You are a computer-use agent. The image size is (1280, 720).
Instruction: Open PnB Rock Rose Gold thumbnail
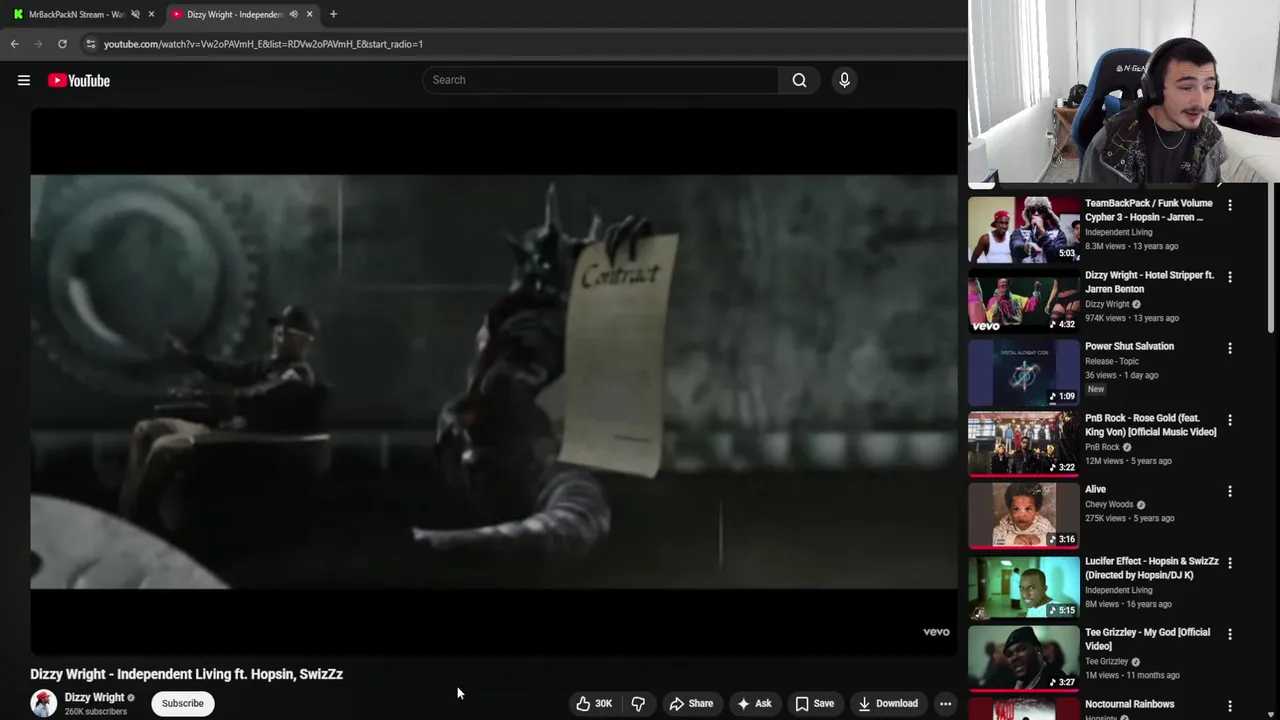1024,444
